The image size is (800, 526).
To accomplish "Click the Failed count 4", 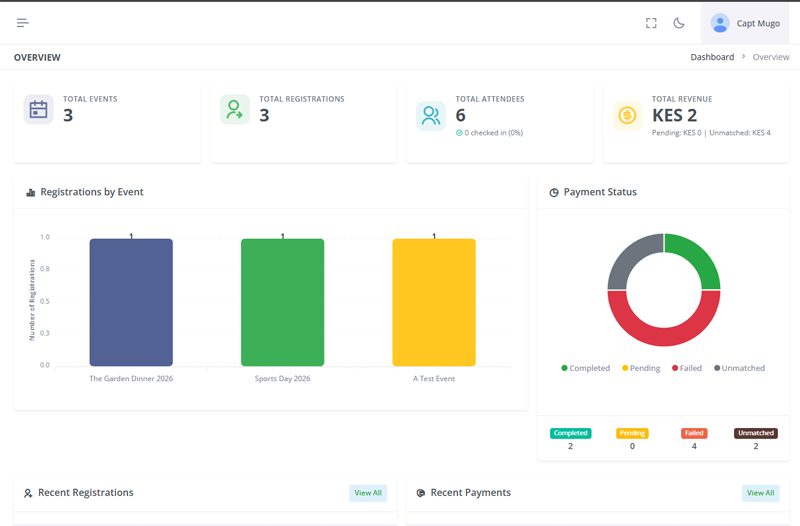I will [694, 446].
